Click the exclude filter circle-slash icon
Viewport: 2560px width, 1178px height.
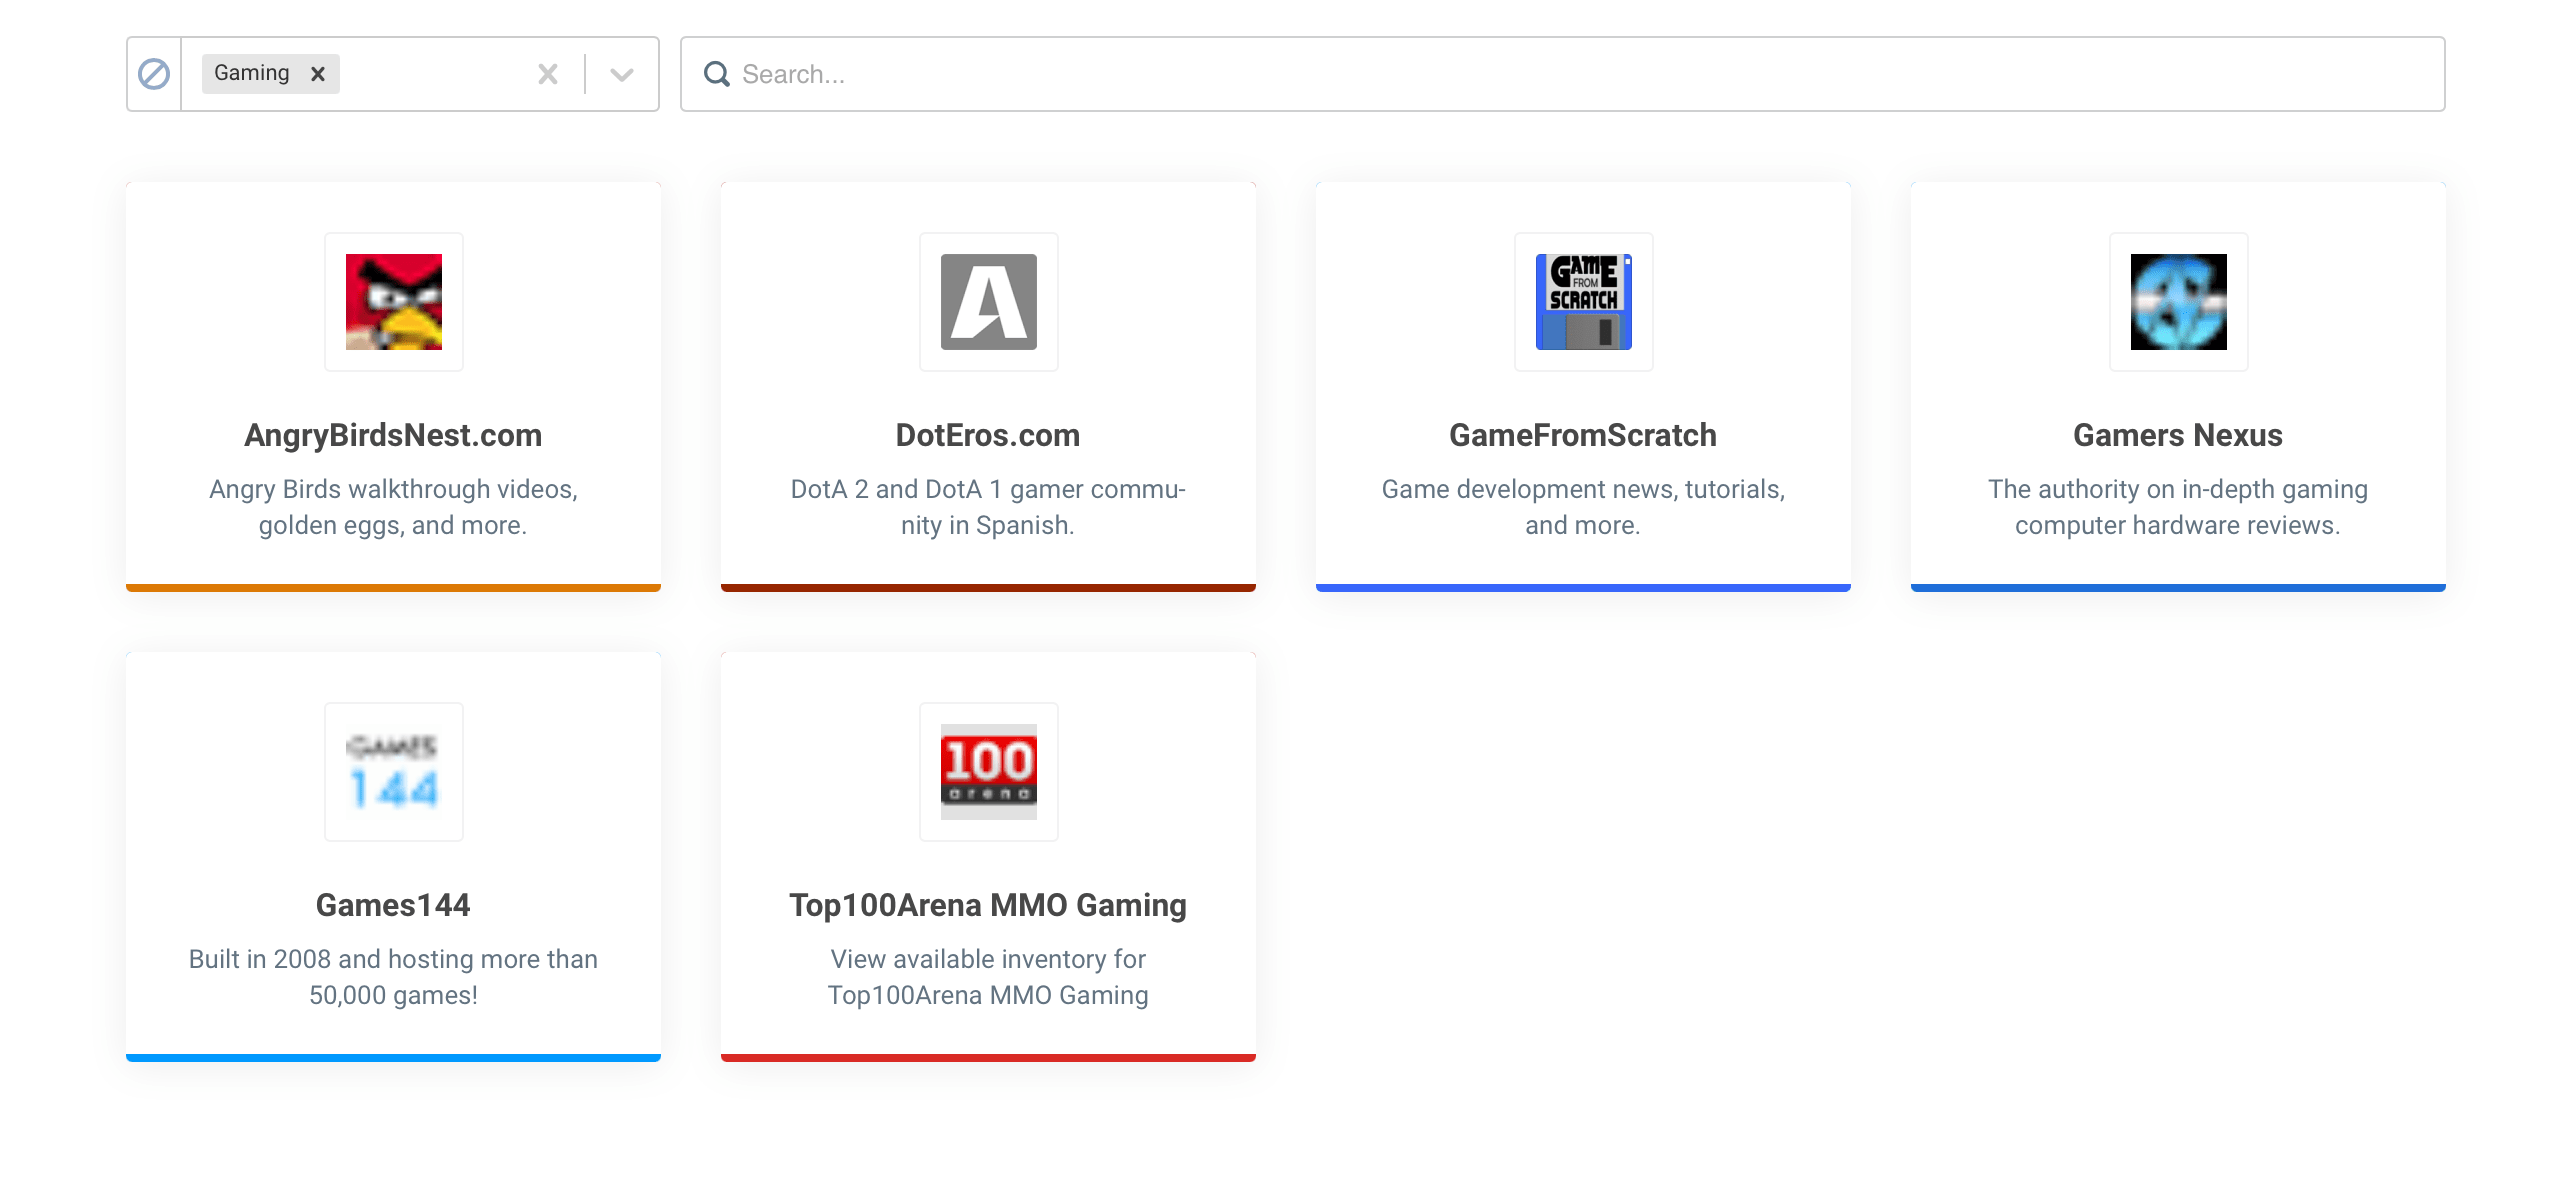coord(154,74)
